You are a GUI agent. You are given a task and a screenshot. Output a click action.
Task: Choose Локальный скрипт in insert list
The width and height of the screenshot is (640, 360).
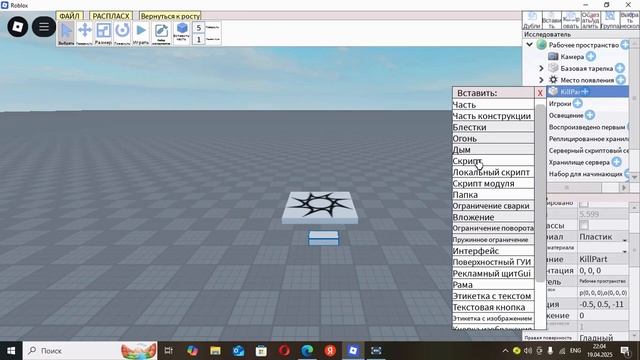click(x=493, y=172)
